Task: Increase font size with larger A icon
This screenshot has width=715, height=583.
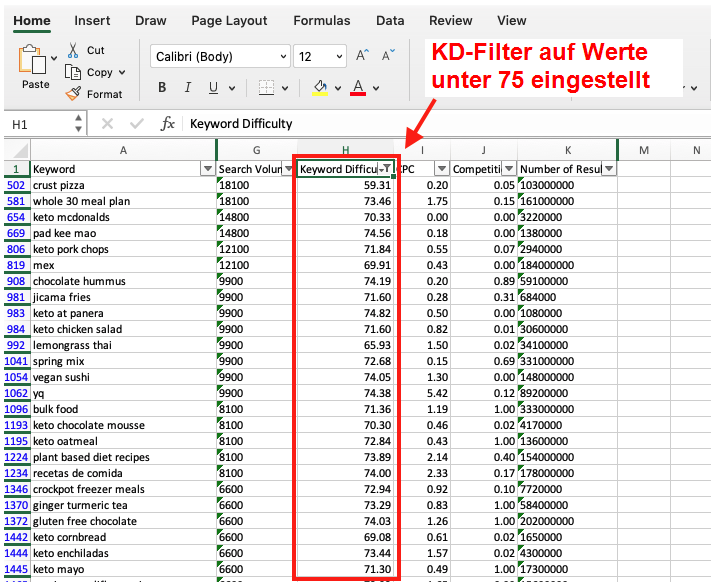Action: click(363, 56)
